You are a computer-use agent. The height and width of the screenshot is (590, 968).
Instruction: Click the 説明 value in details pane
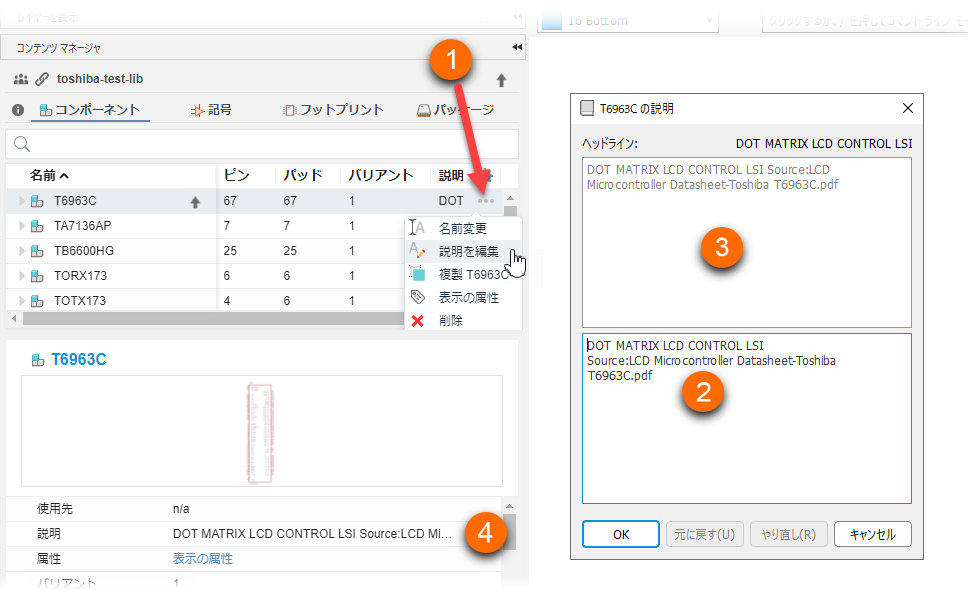click(x=312, y=534)
